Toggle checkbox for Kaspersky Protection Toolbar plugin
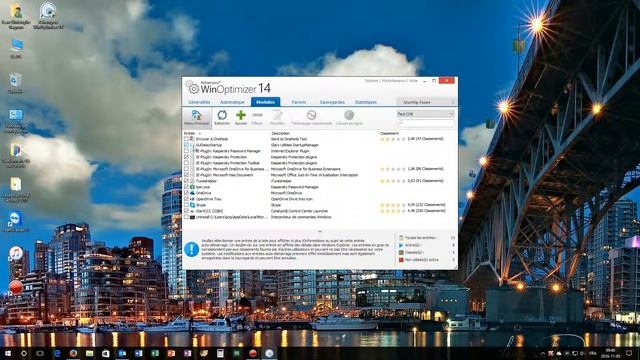 (x=187, y=163)
